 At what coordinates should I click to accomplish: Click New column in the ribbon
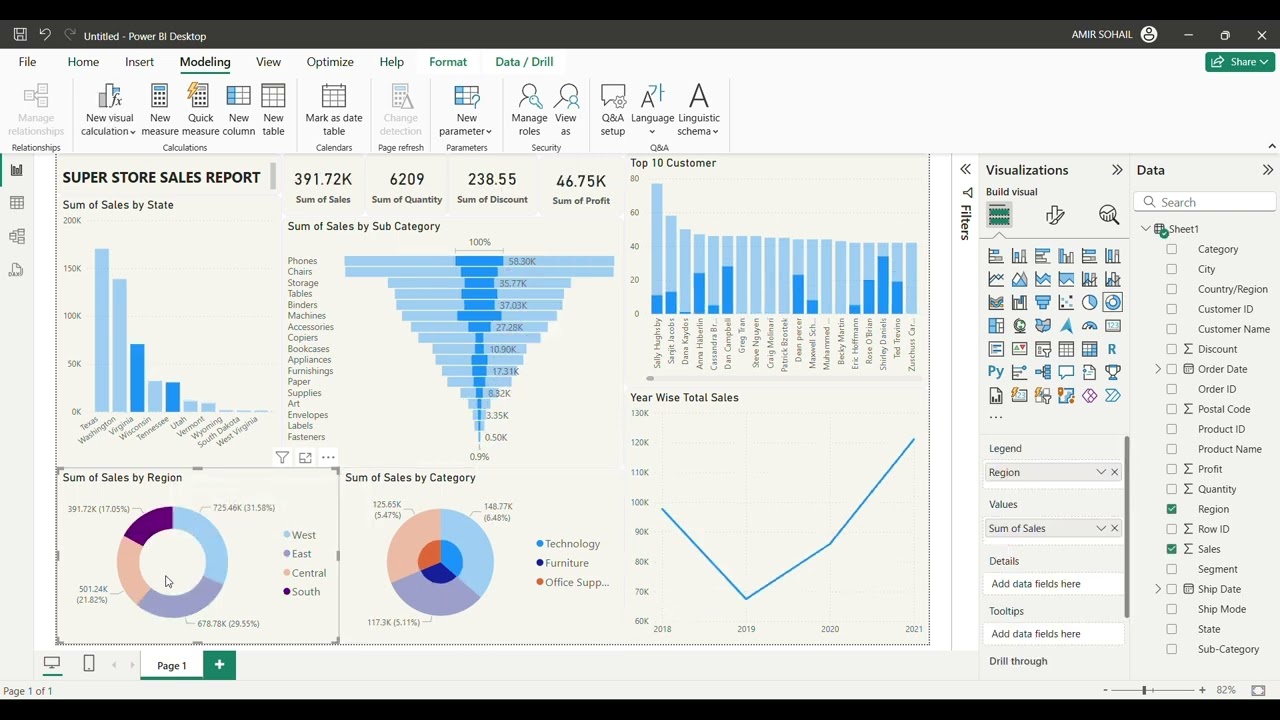238,110
